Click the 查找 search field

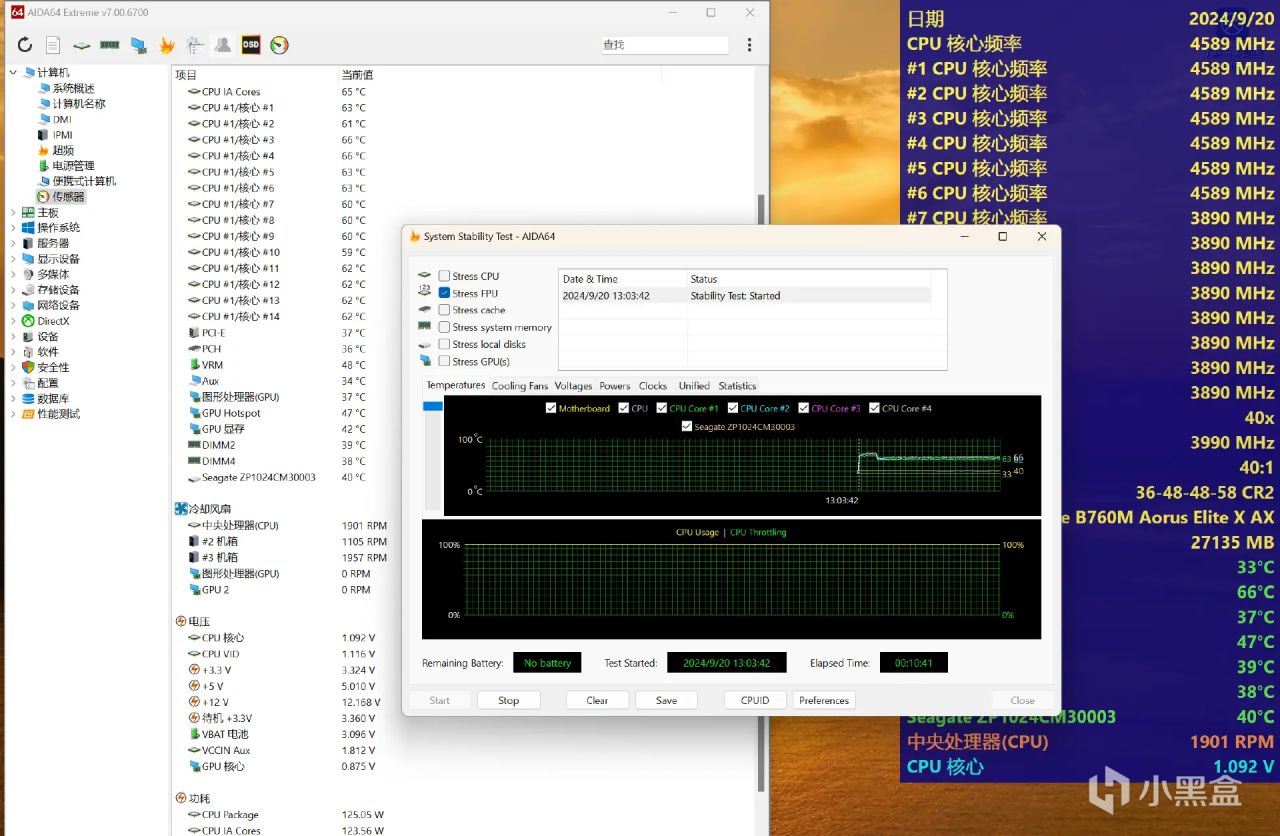tap(663, 45)
